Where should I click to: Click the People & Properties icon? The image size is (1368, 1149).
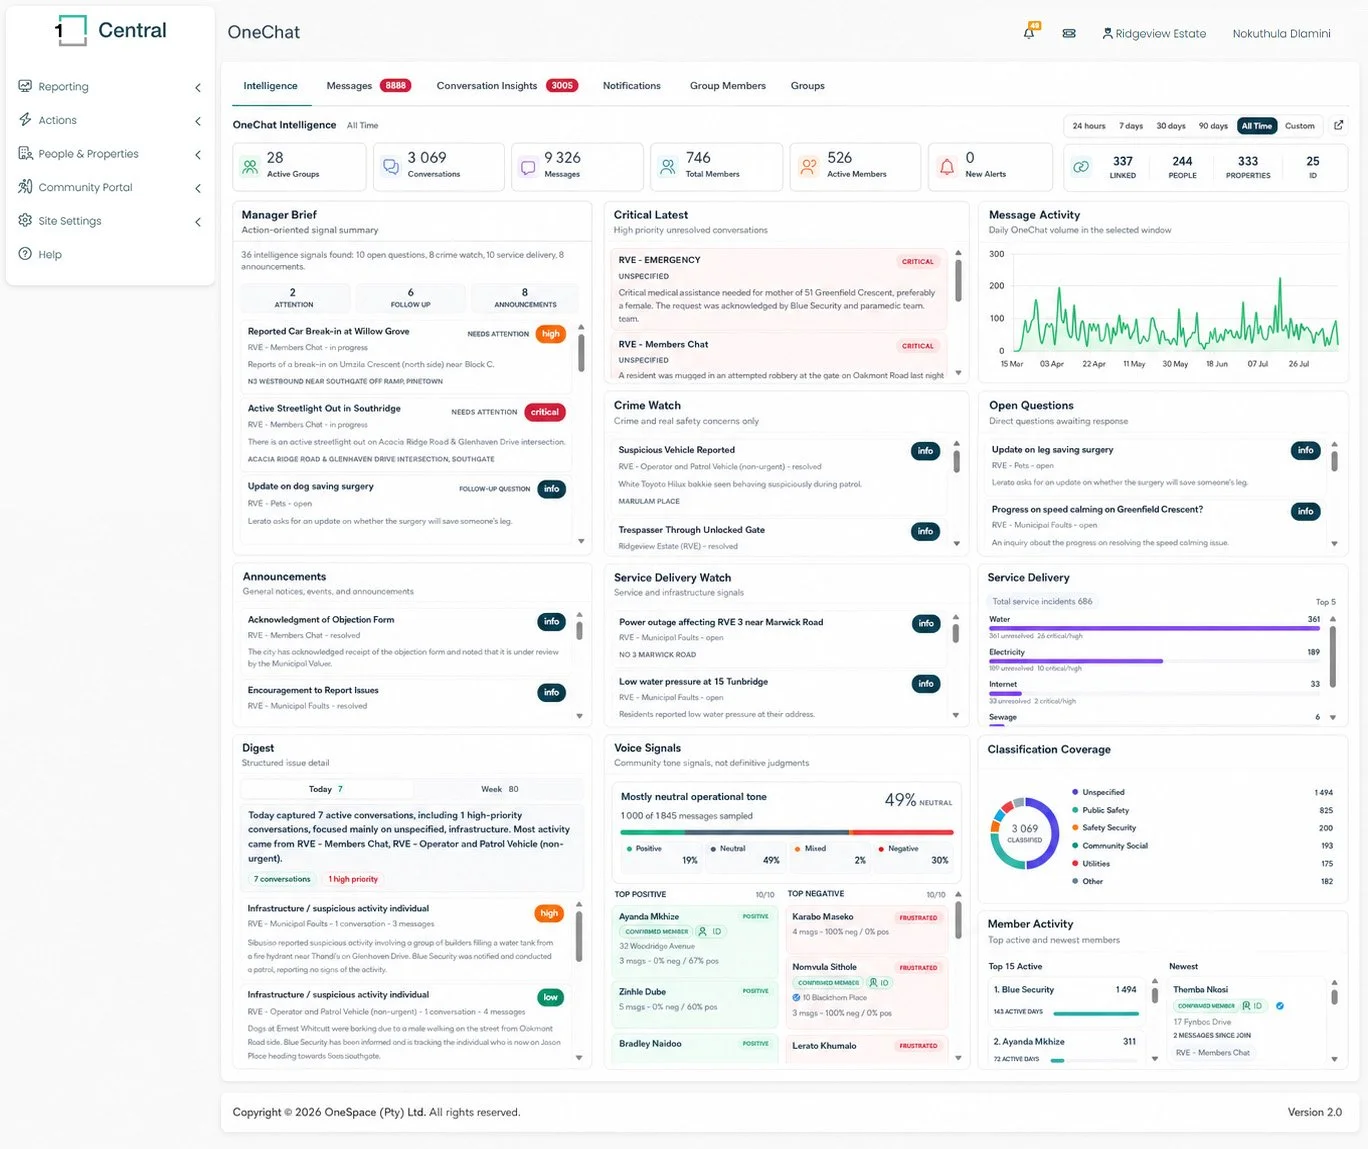click(25, 153)
